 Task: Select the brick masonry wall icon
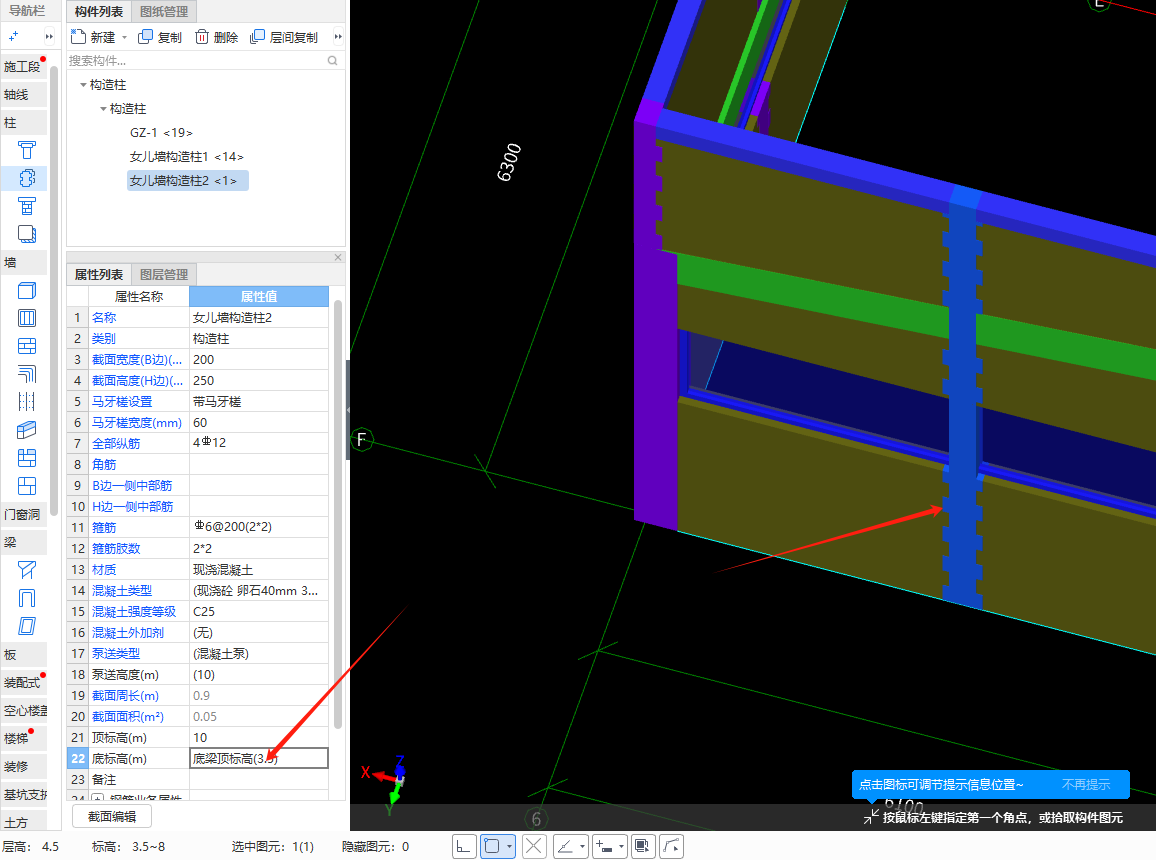pyautogui.click(x=27, y=346)
